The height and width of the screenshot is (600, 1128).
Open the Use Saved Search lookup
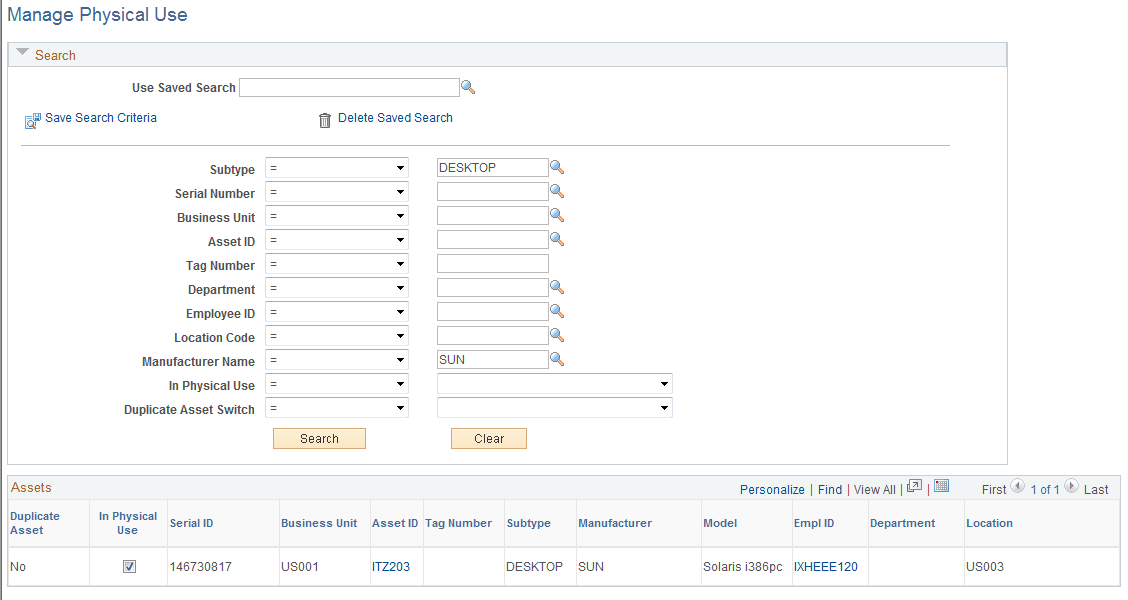coord(468,87)
